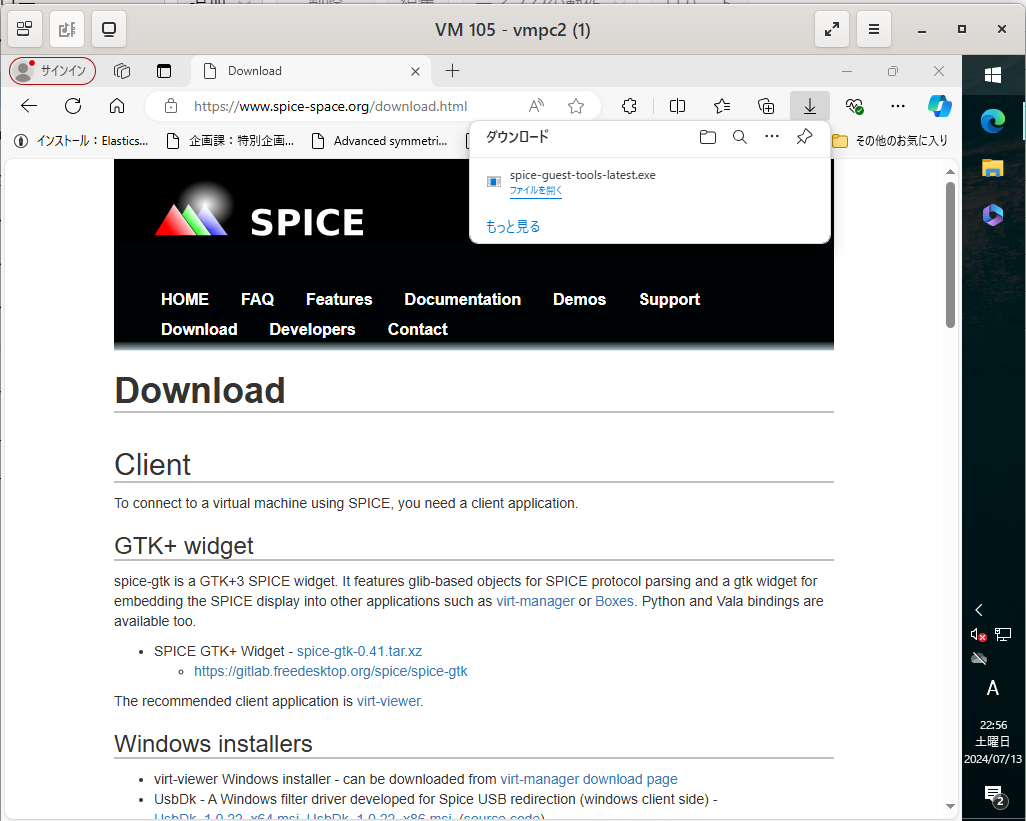Unmute the speaker in the system tray

point(977,634)
